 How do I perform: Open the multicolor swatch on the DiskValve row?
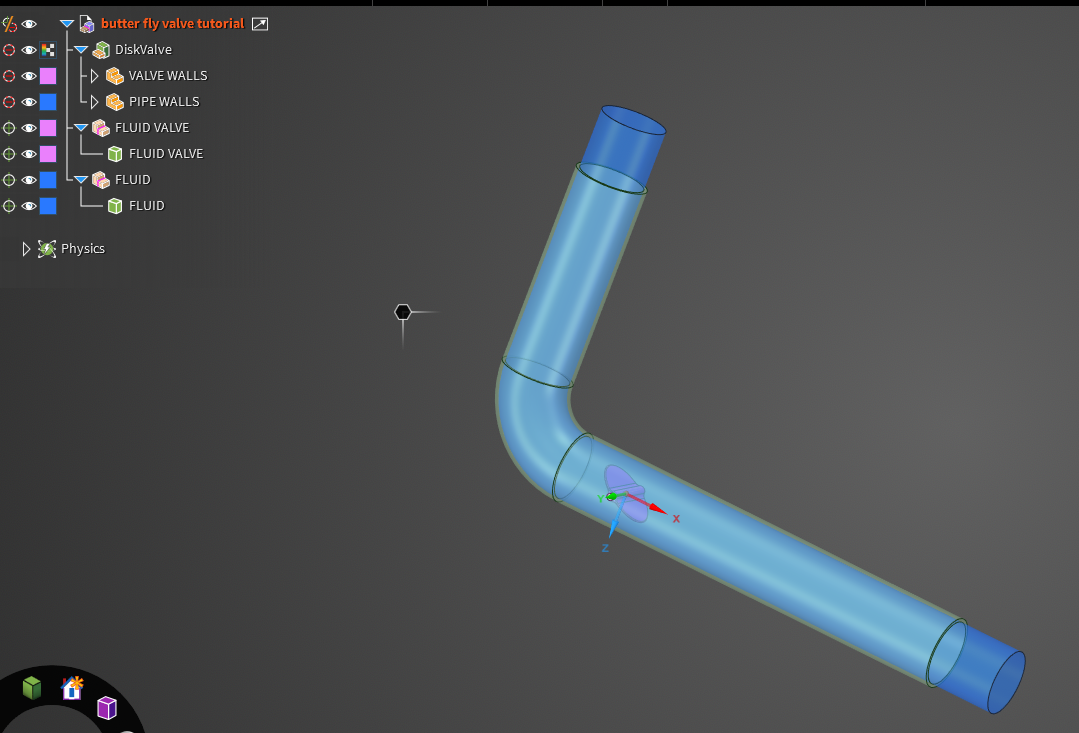(x=48, y=50)
